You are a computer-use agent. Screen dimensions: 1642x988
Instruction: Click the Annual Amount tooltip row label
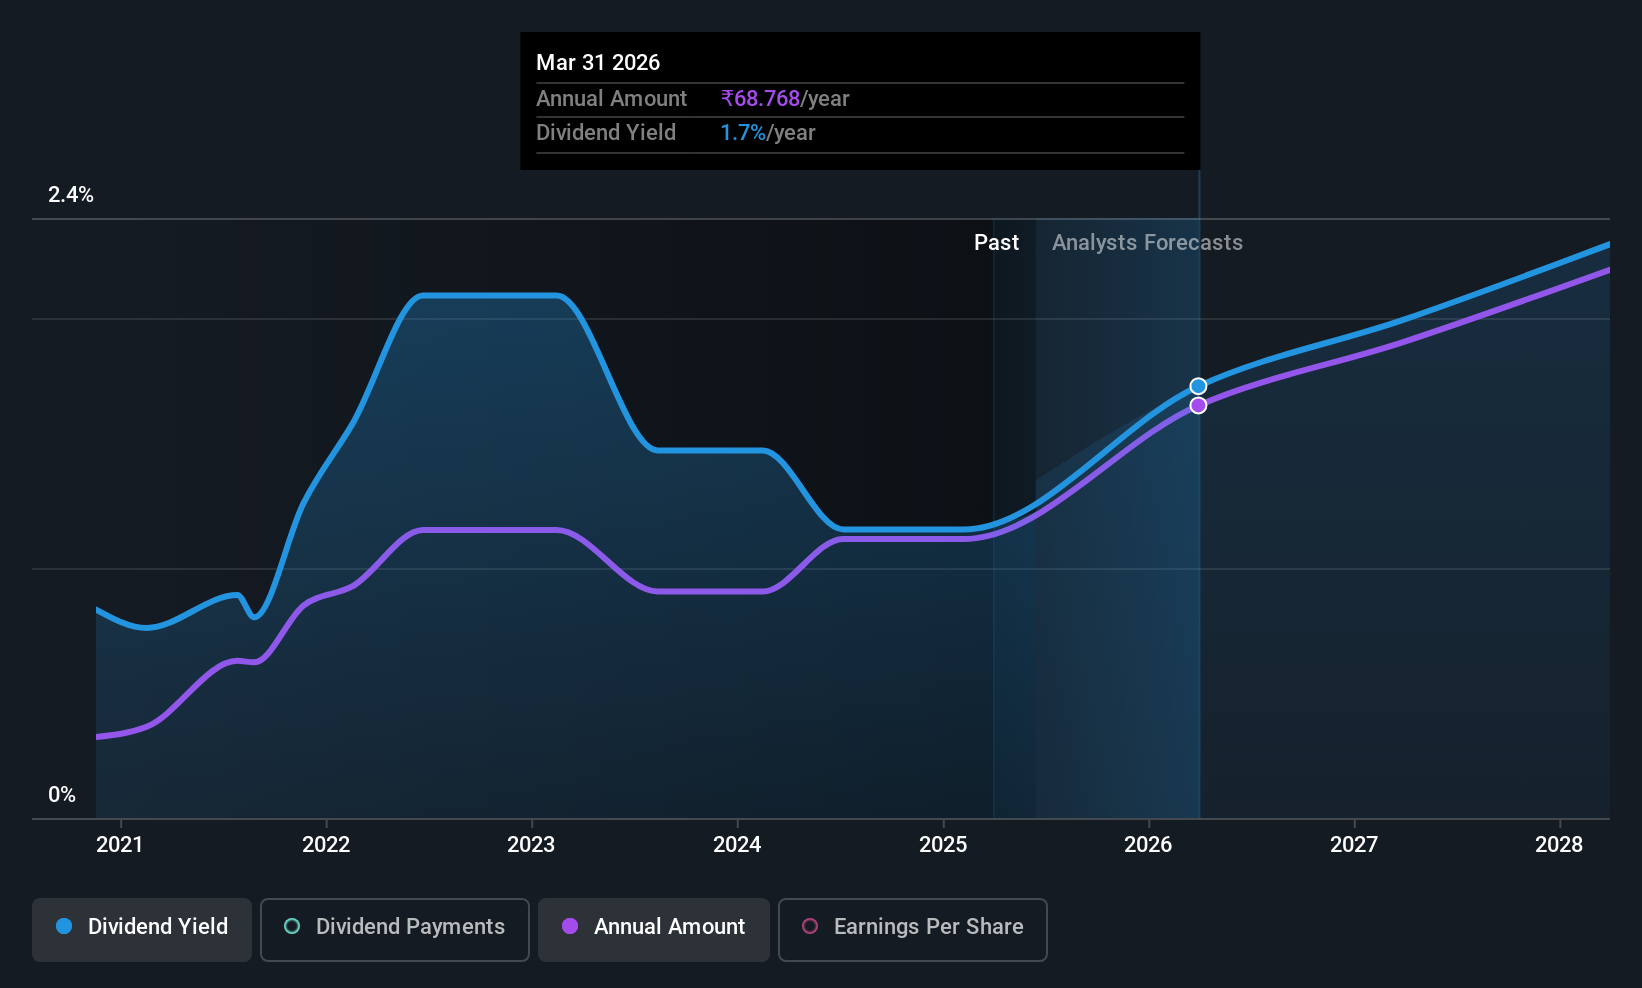coord(611,98)
